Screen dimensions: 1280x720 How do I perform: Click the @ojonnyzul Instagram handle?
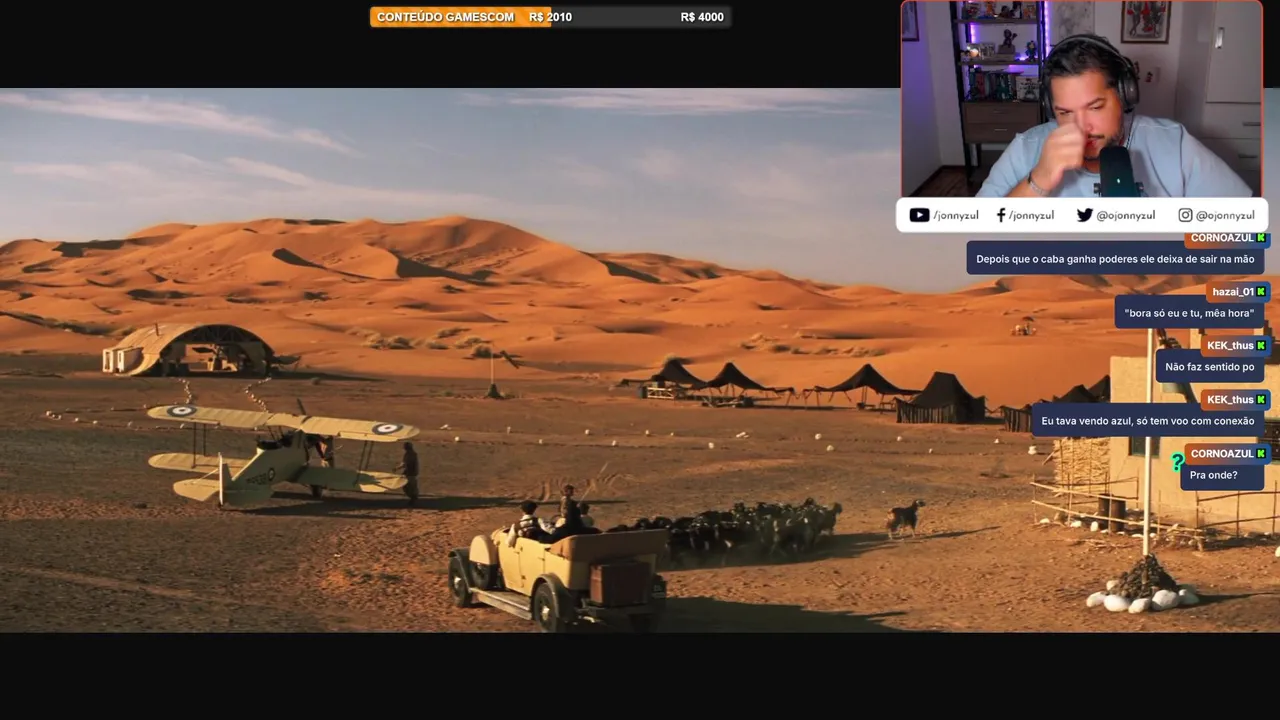(x=1225, y=215)
